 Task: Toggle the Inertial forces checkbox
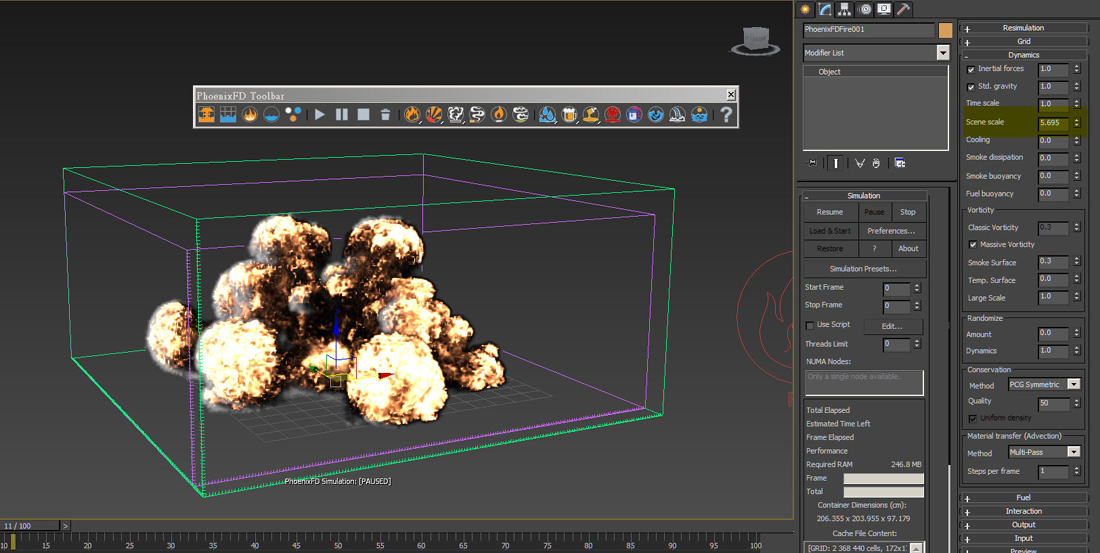971,70
